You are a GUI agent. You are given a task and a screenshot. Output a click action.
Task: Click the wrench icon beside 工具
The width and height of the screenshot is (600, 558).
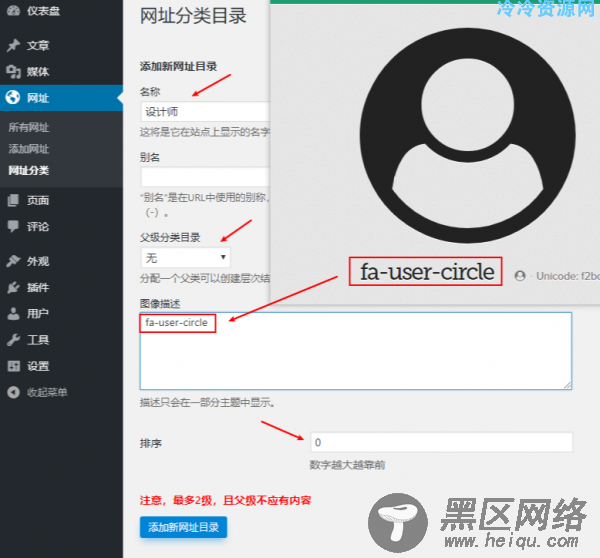(13, 340)
